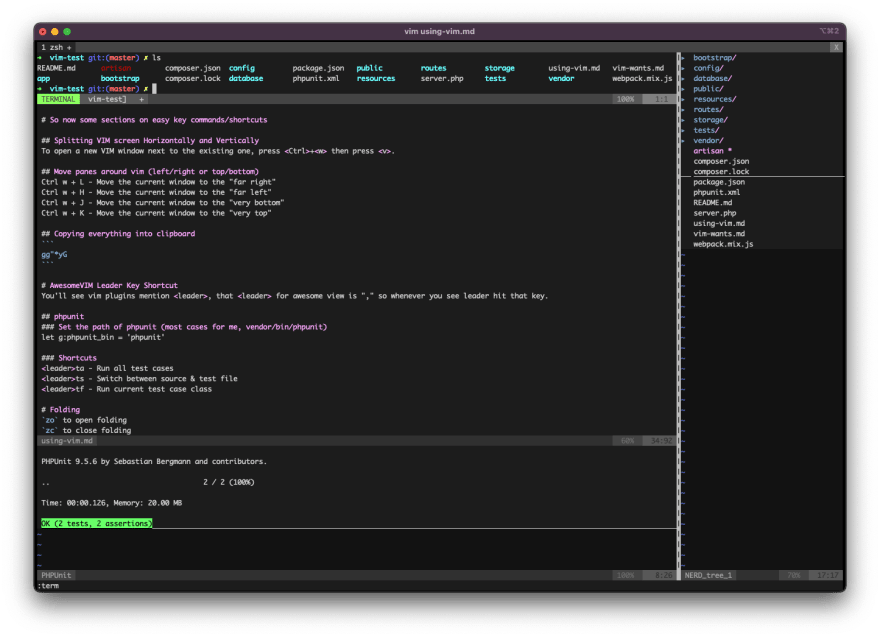The height and width of the screenshot is (637, 880).
Task: Expand the database/ folder arrow in NERDTree
Action: [x=683, y=79]
